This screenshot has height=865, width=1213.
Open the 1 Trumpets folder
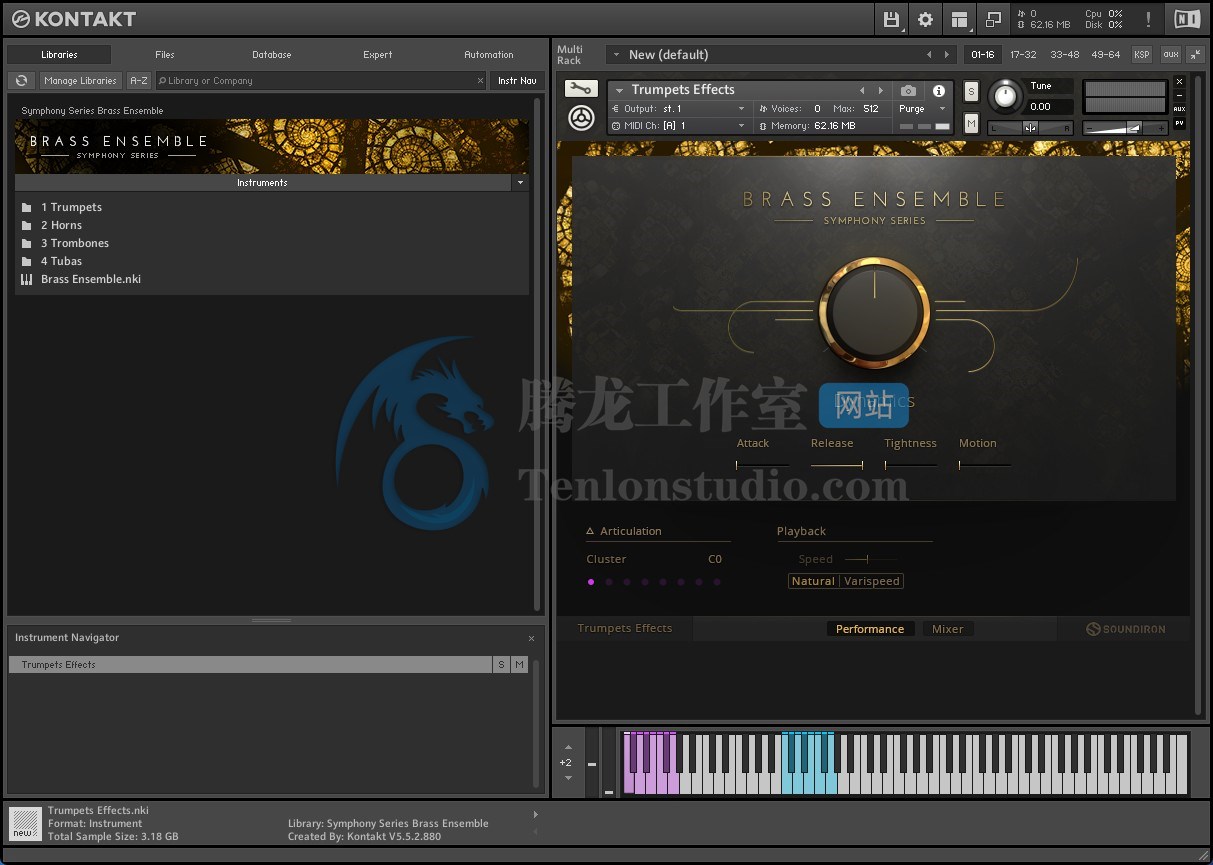point(62,207)
